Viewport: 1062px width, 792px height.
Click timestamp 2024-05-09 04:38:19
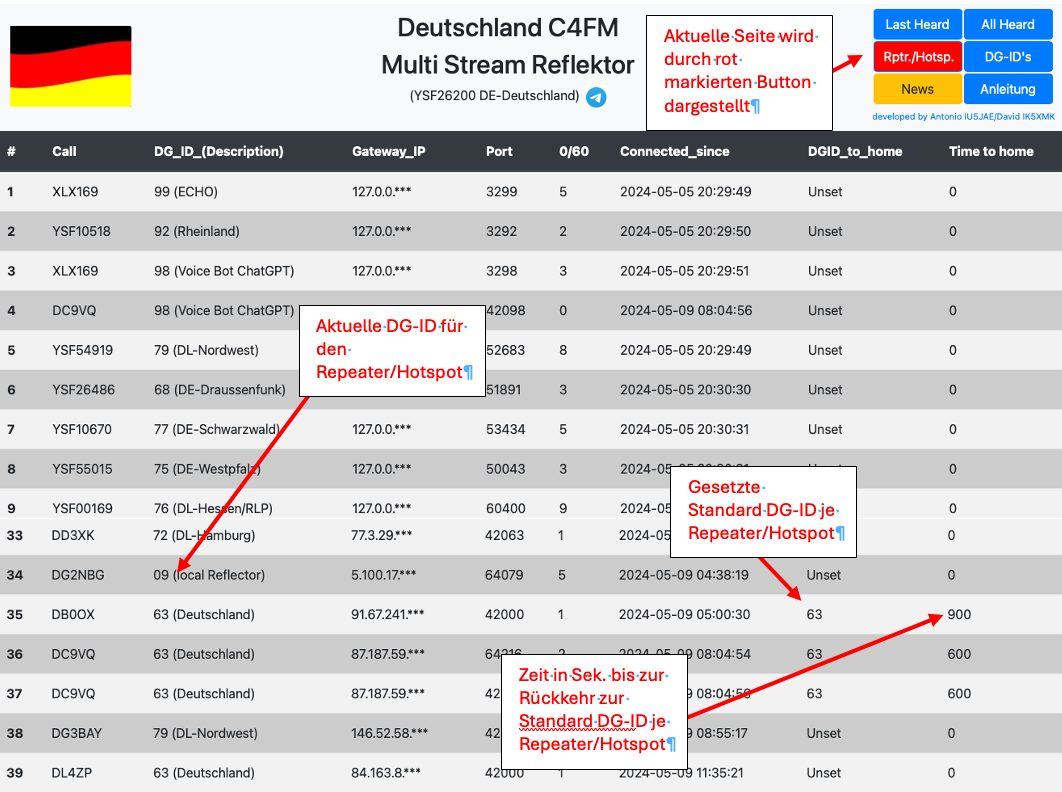(683, 575)
